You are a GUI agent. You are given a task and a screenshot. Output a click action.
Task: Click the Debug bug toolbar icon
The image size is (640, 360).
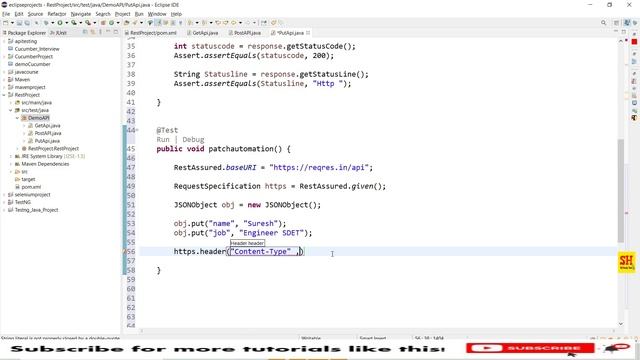pos(46,23)
